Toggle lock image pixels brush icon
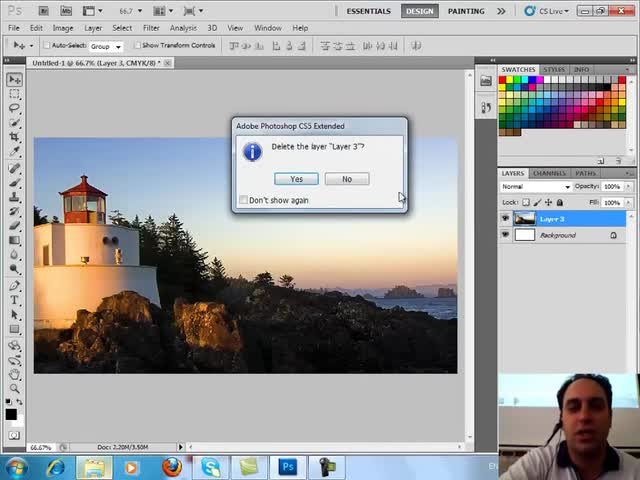 coord(537,202)
